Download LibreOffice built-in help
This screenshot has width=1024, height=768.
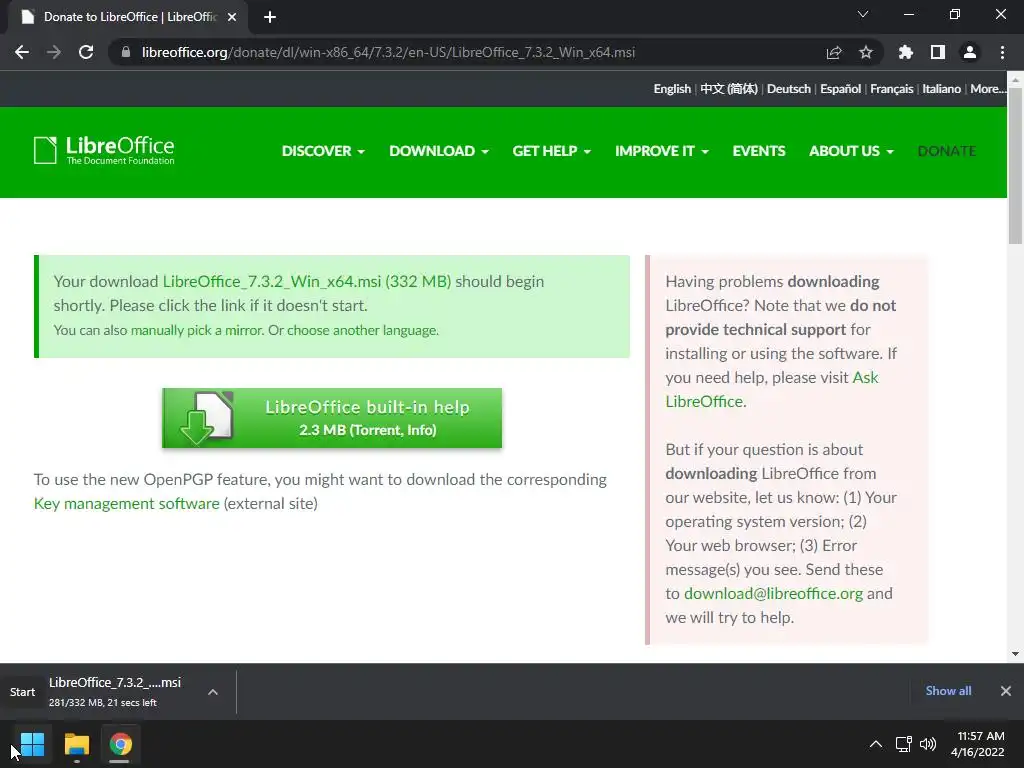[x=332, y=418]
